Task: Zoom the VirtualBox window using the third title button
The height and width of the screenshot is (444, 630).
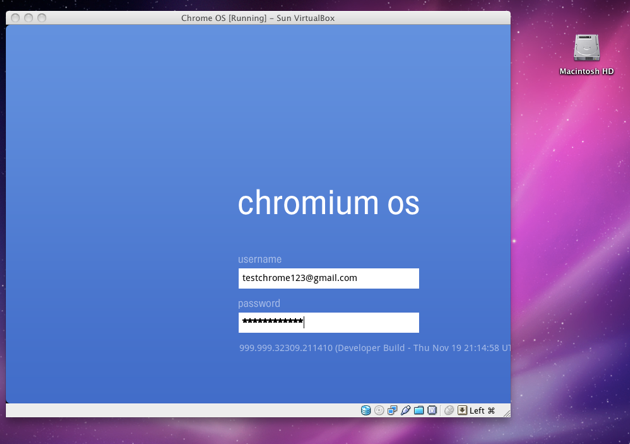Action: click(42, 18)
